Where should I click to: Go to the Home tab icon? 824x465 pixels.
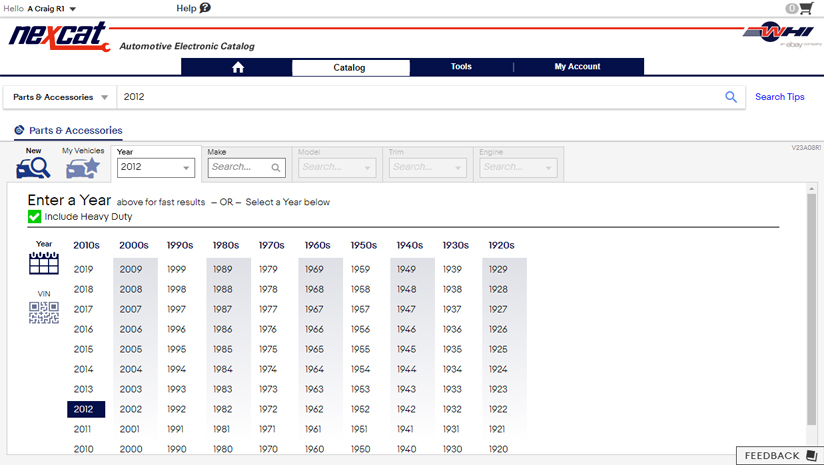point(238,67)
